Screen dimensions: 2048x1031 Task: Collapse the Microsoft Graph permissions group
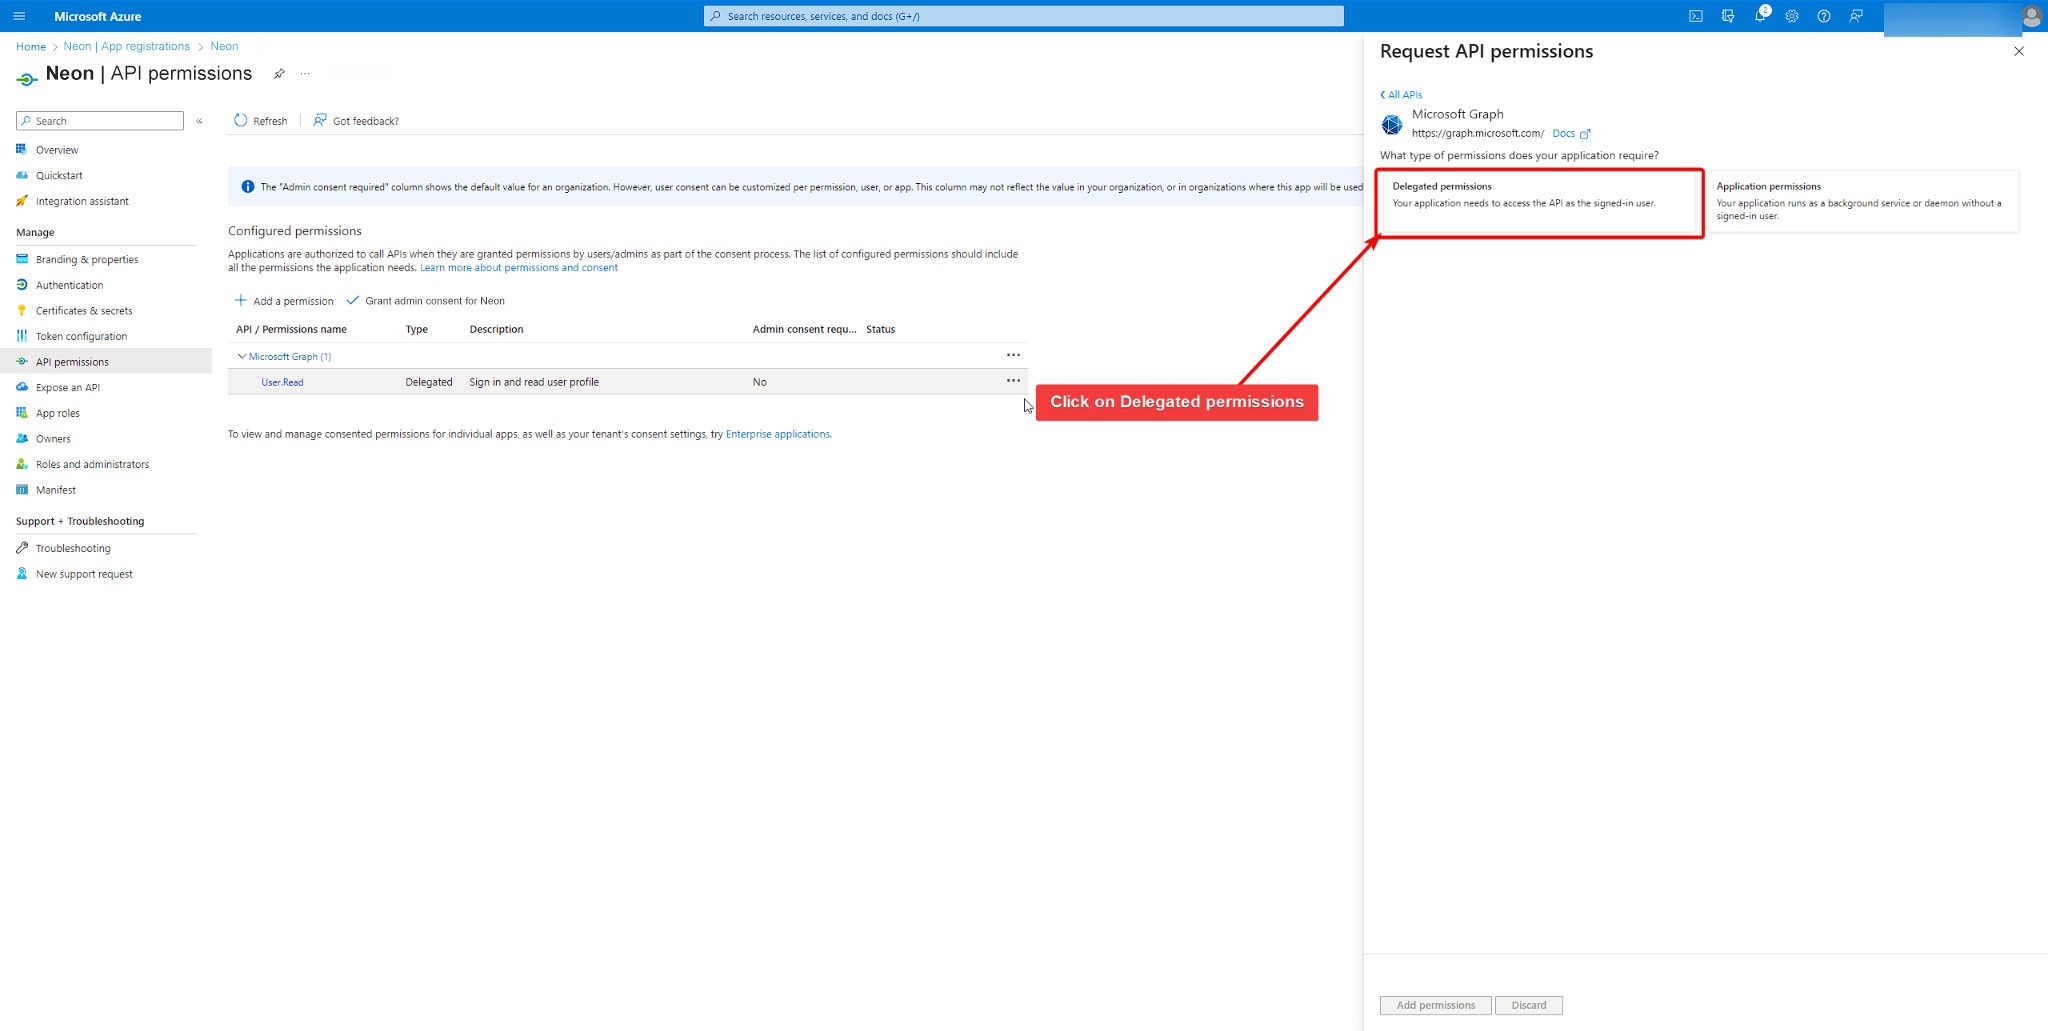[241, 356]
